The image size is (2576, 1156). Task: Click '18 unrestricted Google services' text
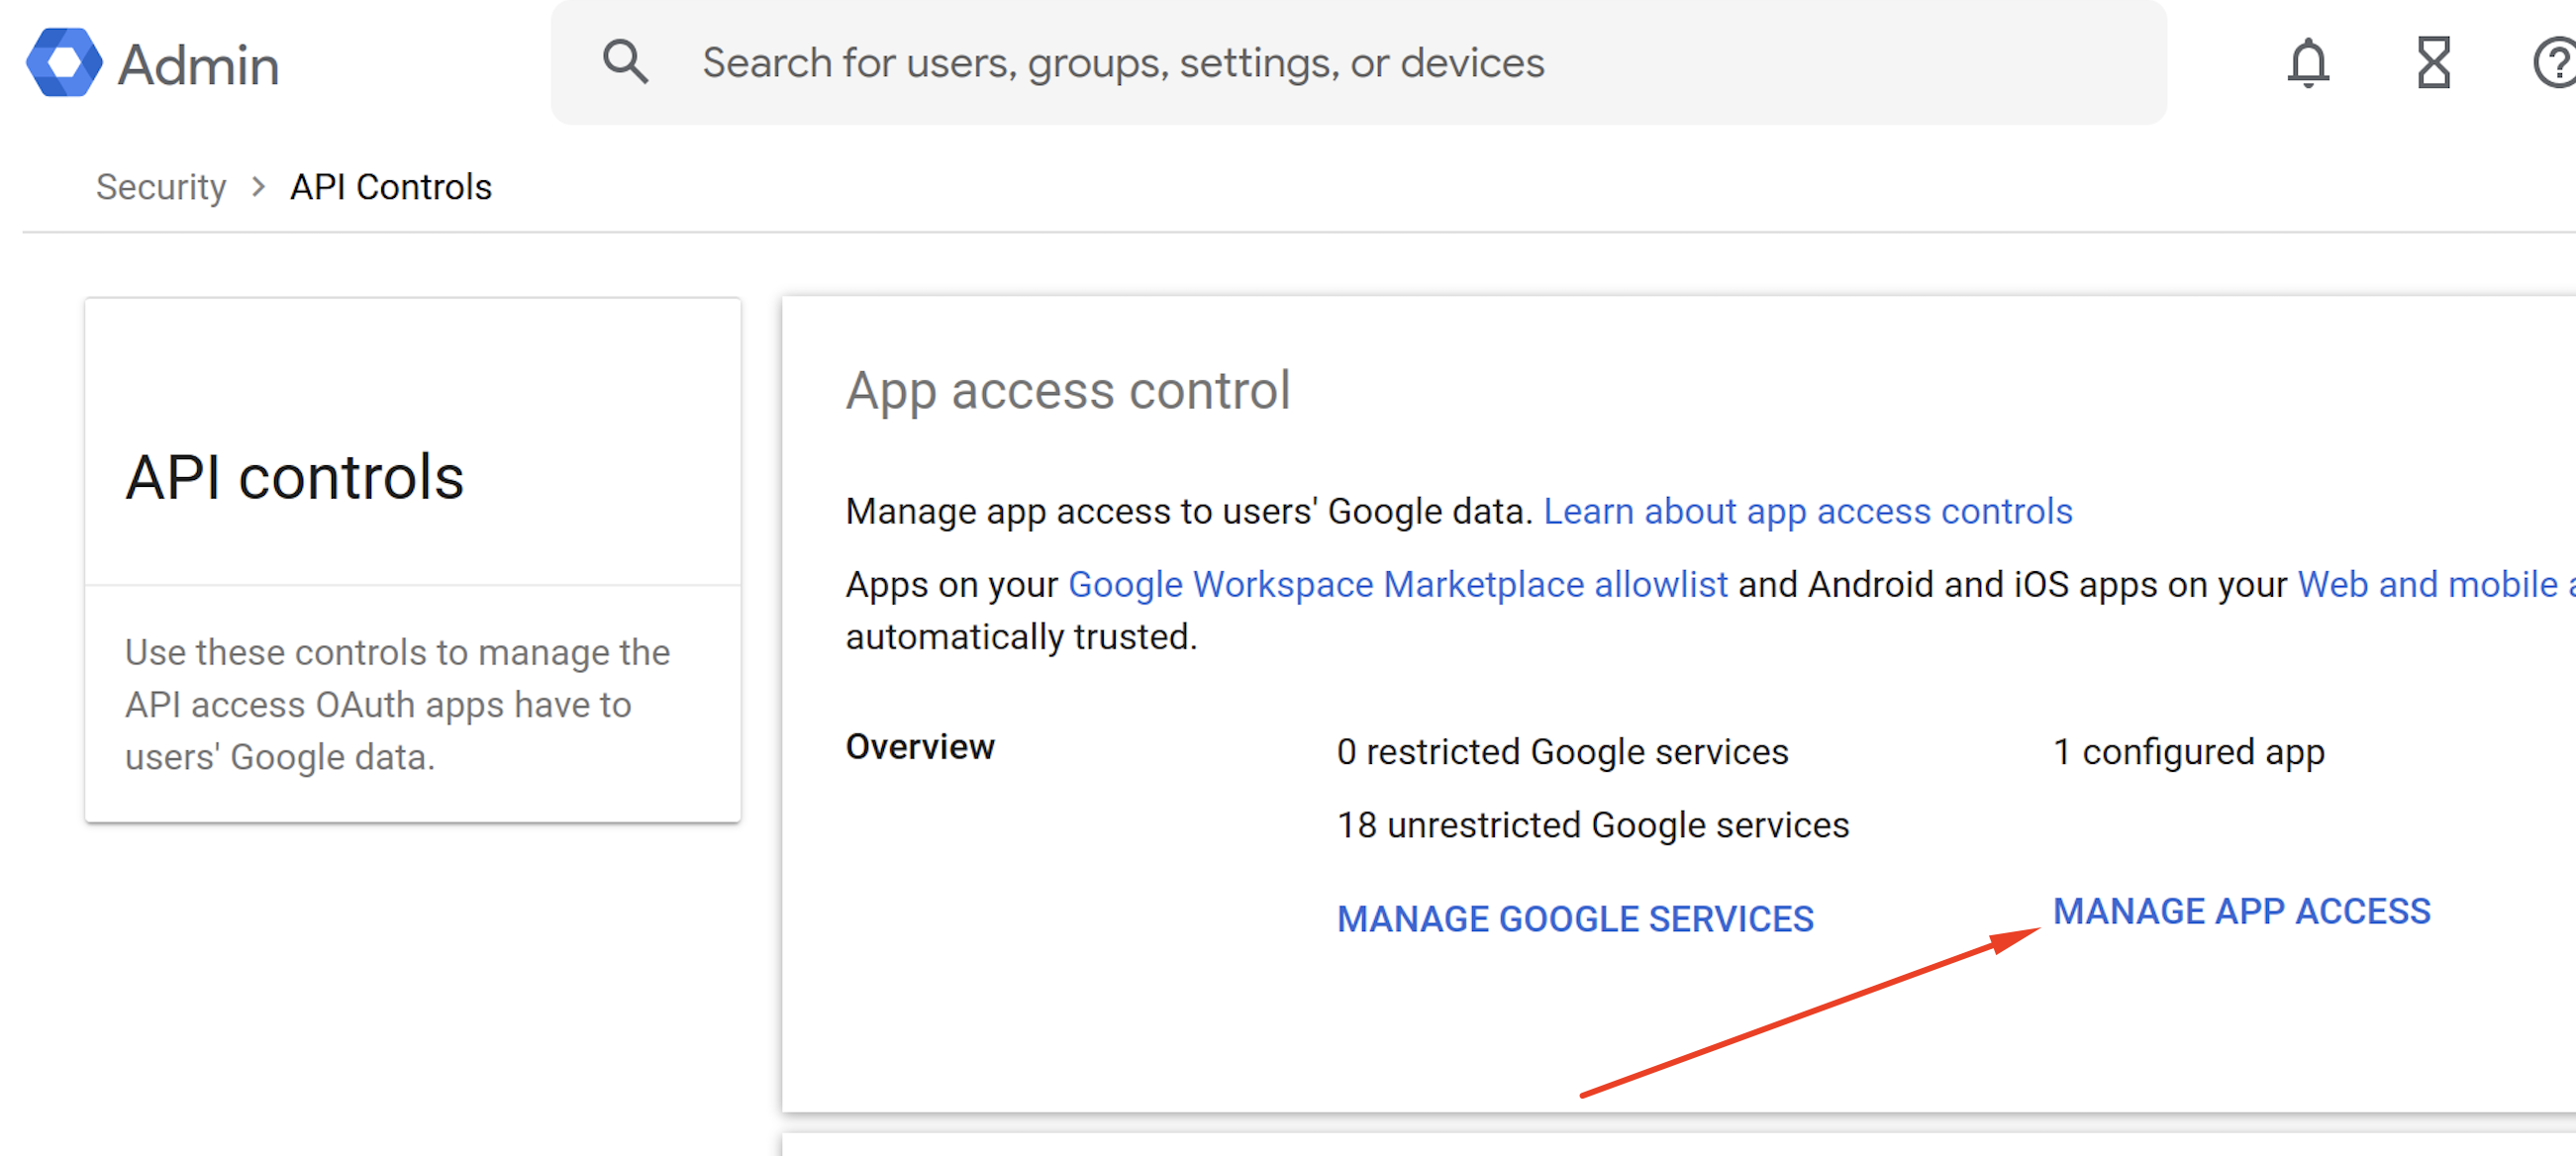click(x=1593, y=825)
